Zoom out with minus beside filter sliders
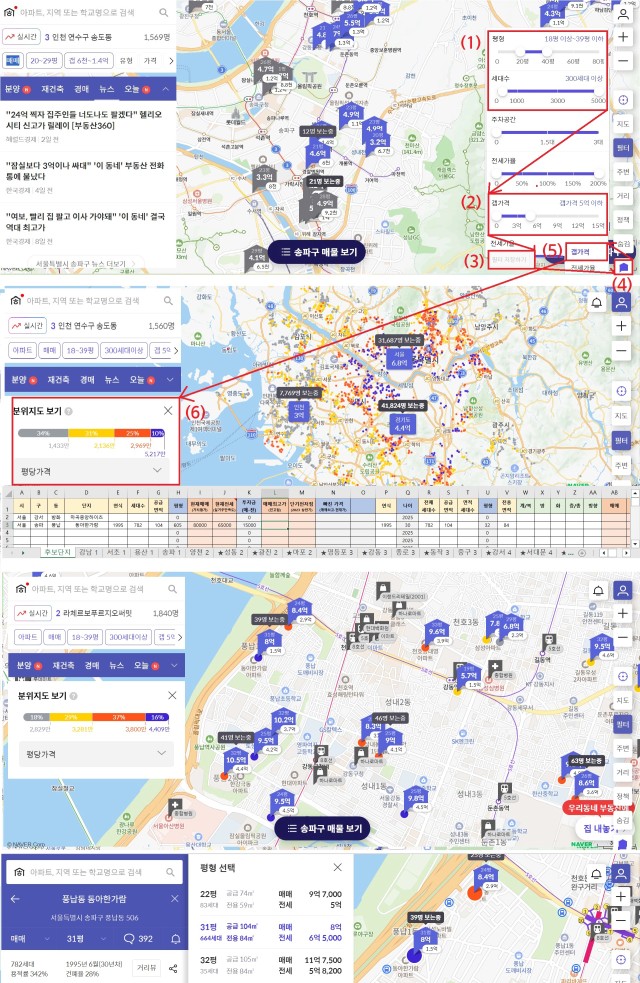The image size is (640, 983). pyautogui.click(x=623, y=61)
